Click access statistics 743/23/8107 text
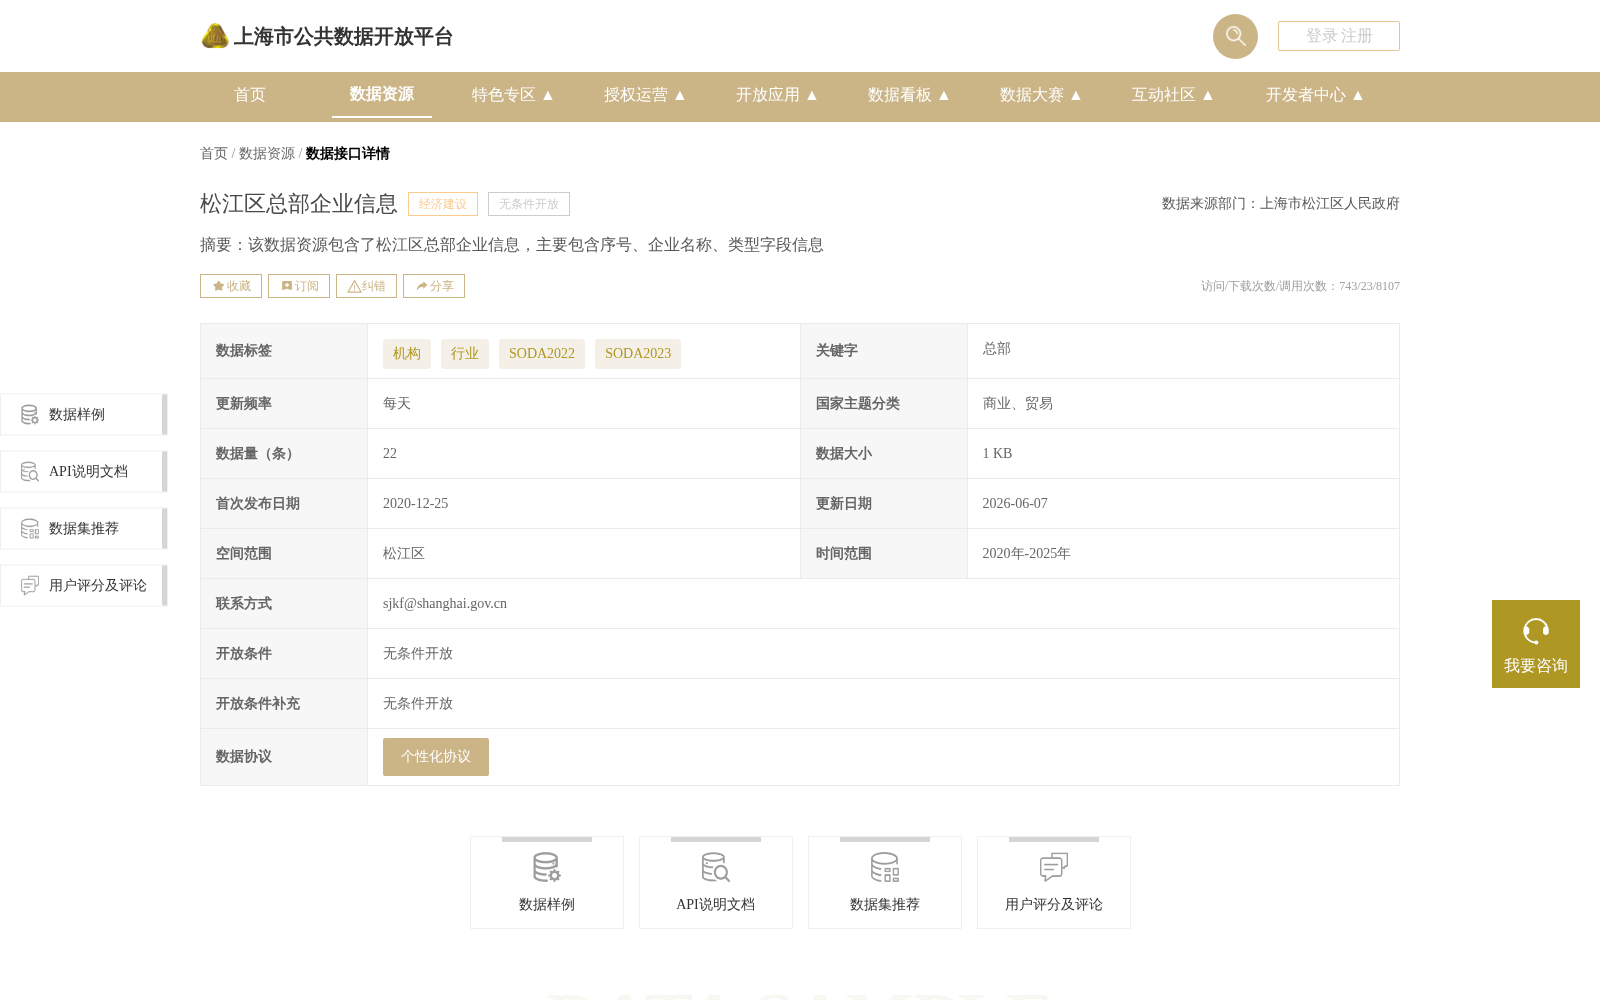1600x1000 pixels. coord(1300,286)
